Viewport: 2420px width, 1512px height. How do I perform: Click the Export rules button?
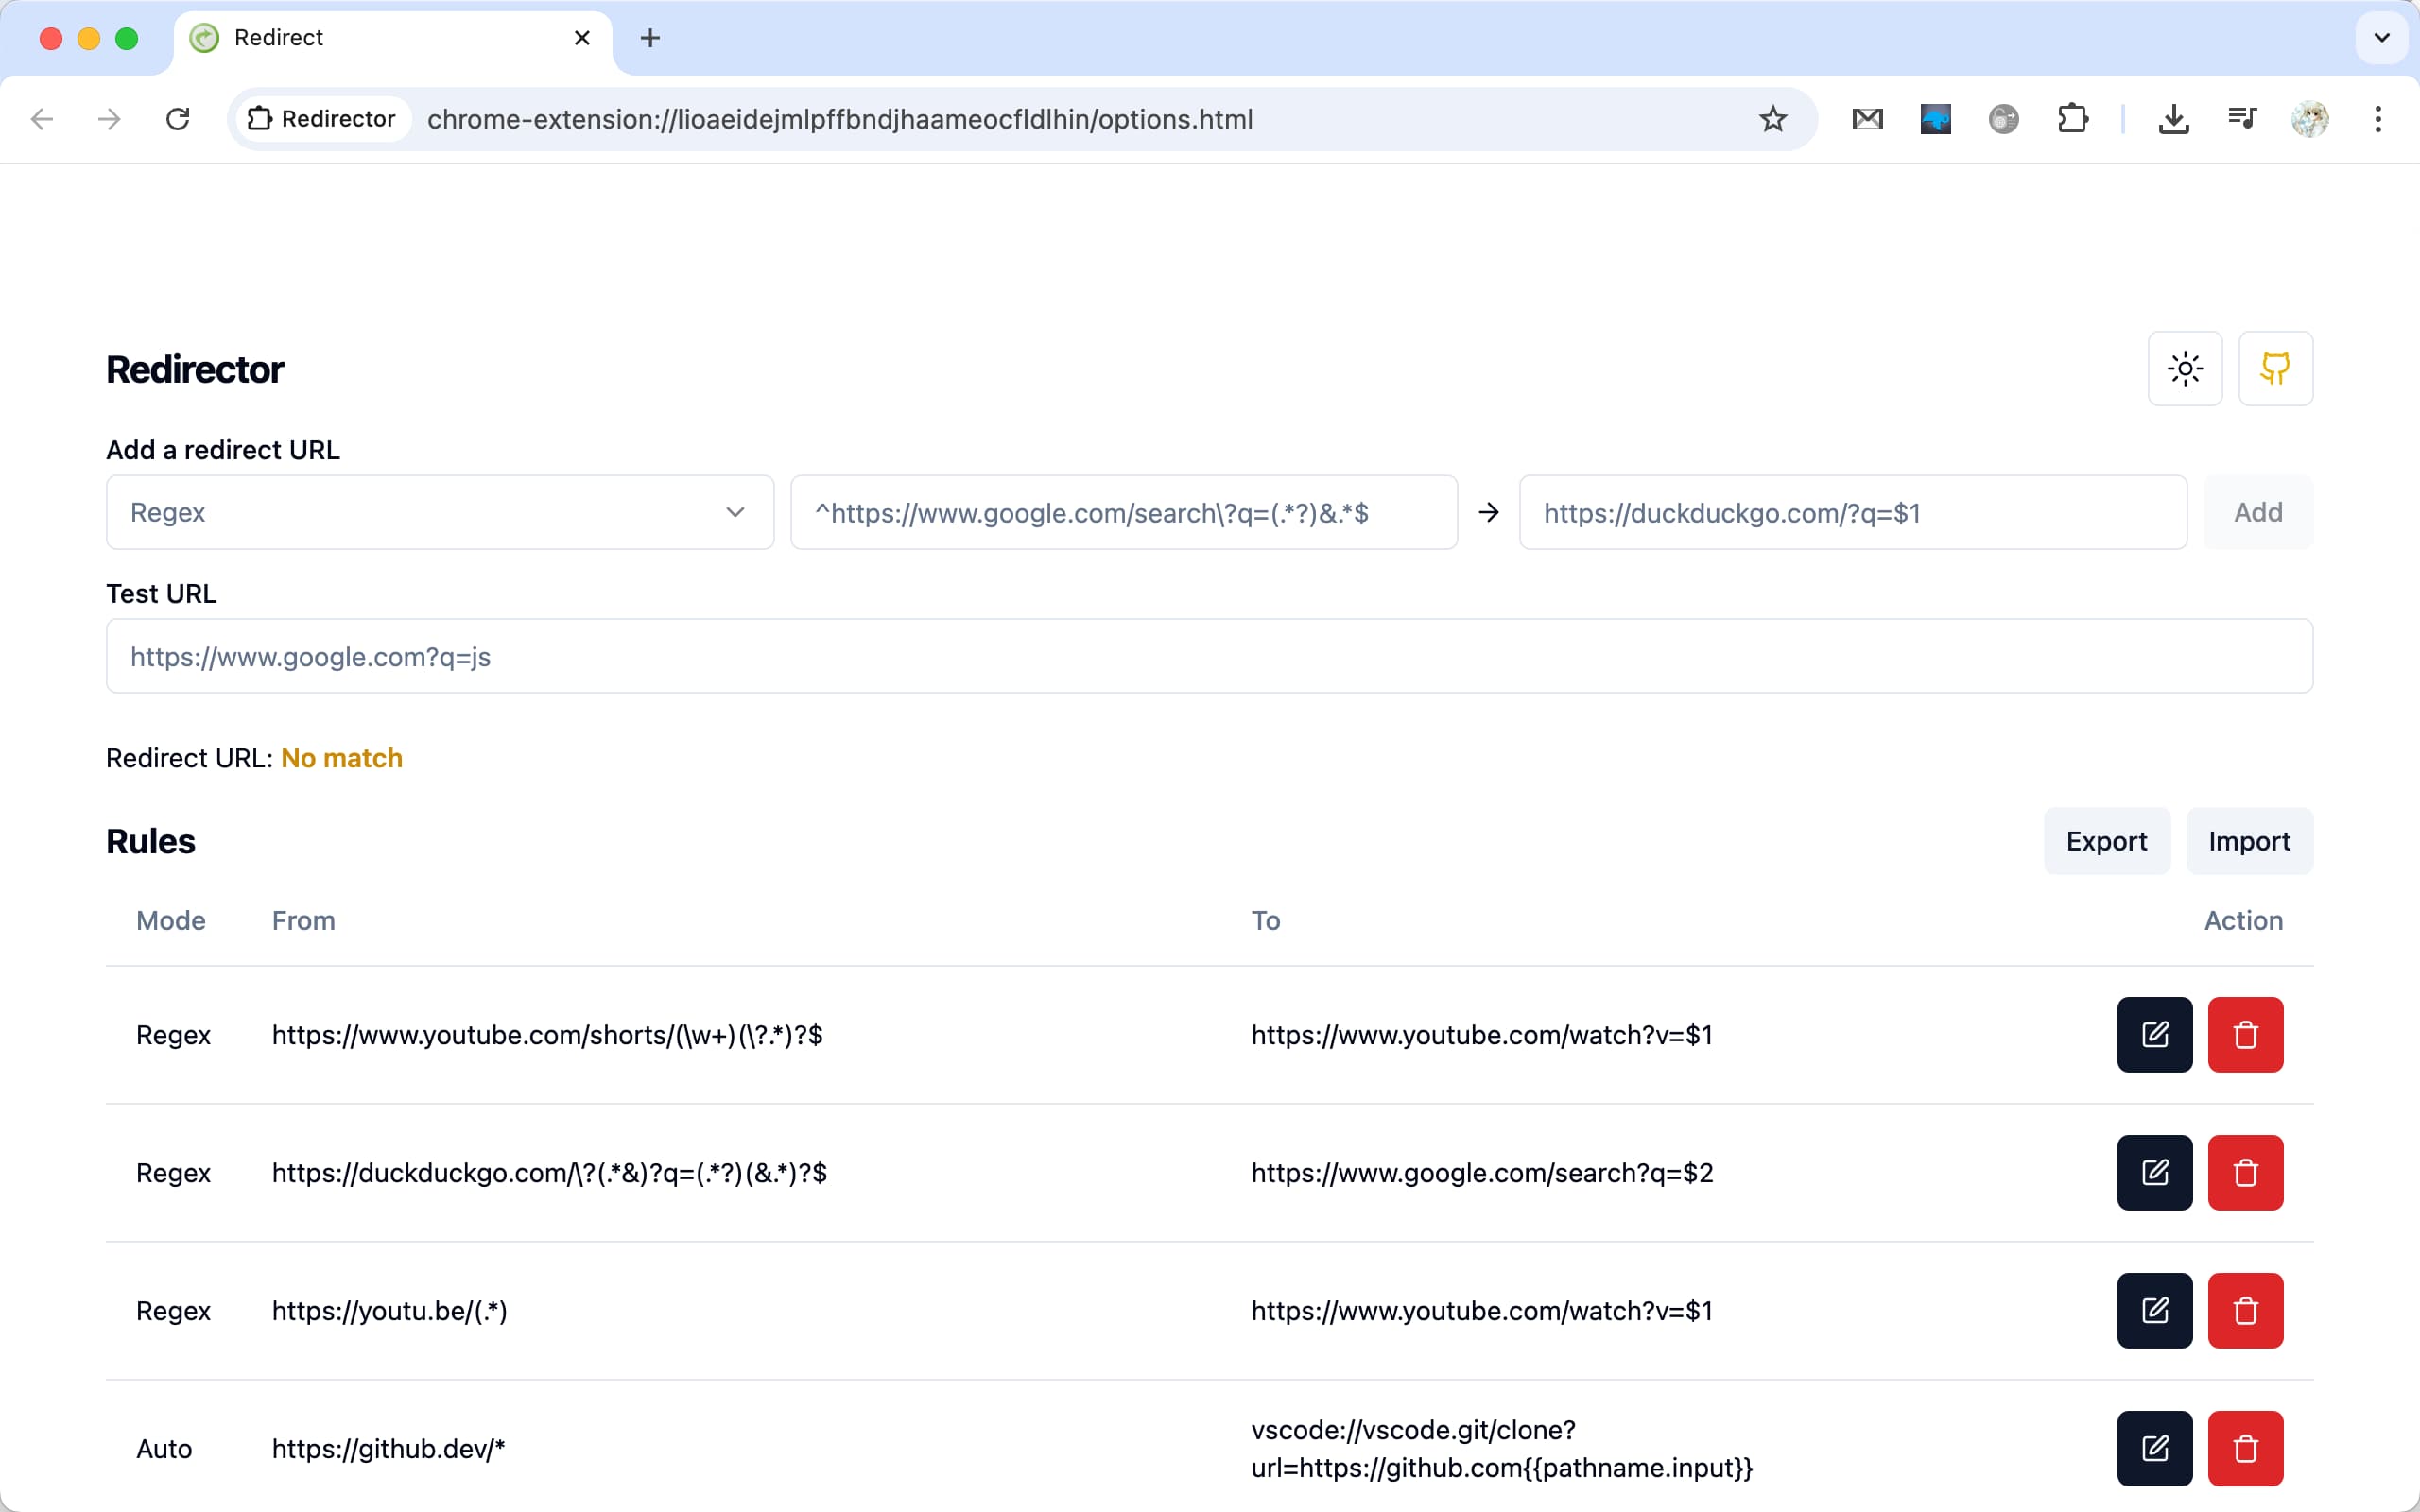pos(2106,841)
